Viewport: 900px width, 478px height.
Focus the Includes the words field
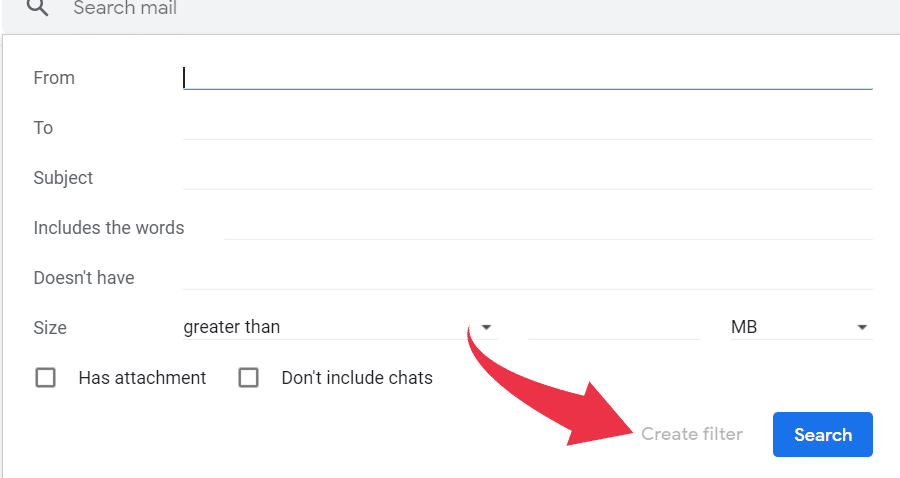tap(548, 227)
